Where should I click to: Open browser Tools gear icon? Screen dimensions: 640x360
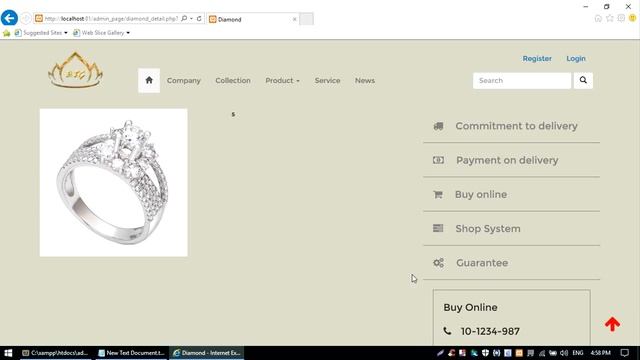click(621, 18)
